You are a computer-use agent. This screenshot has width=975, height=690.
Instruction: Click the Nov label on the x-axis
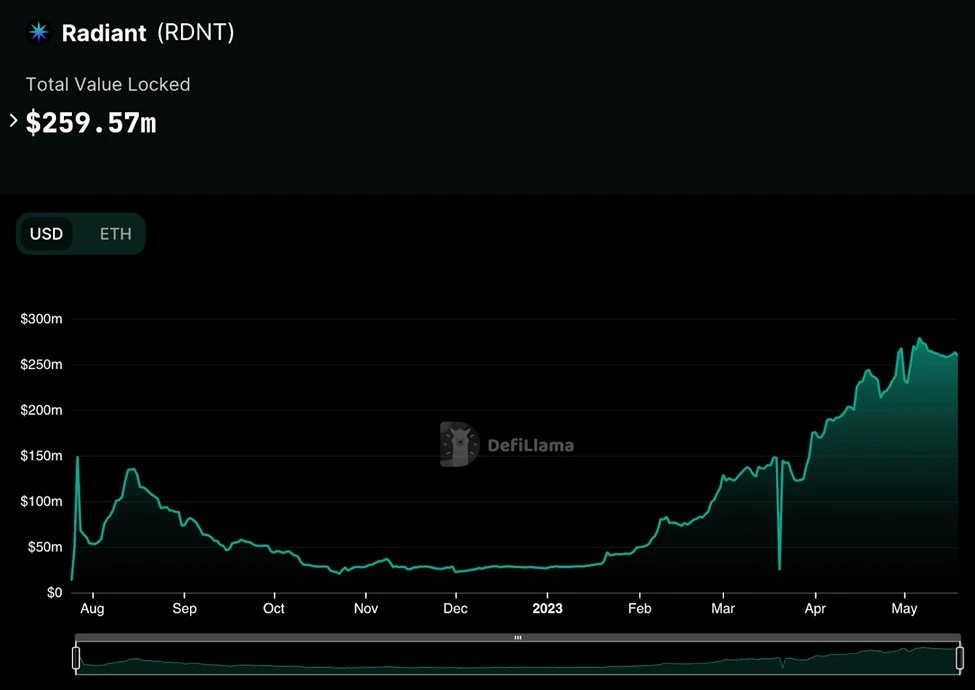click(366, 608)
